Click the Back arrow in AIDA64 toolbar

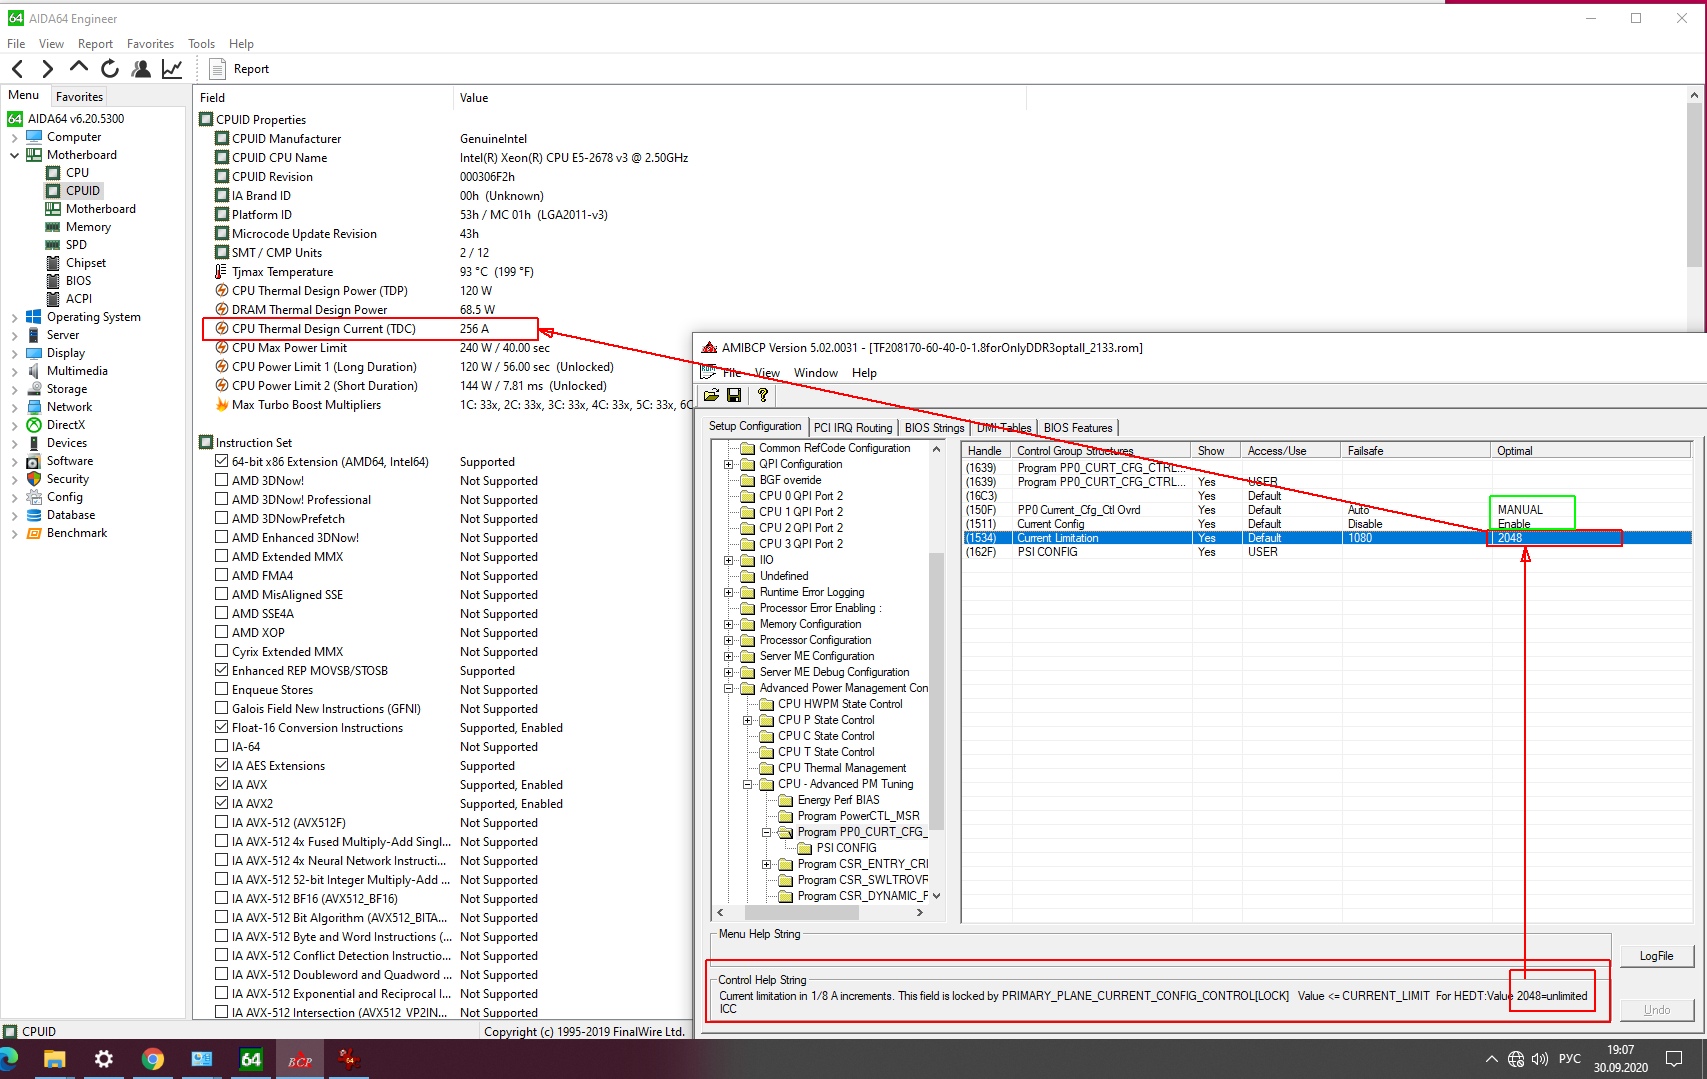(x=17, y=68)
